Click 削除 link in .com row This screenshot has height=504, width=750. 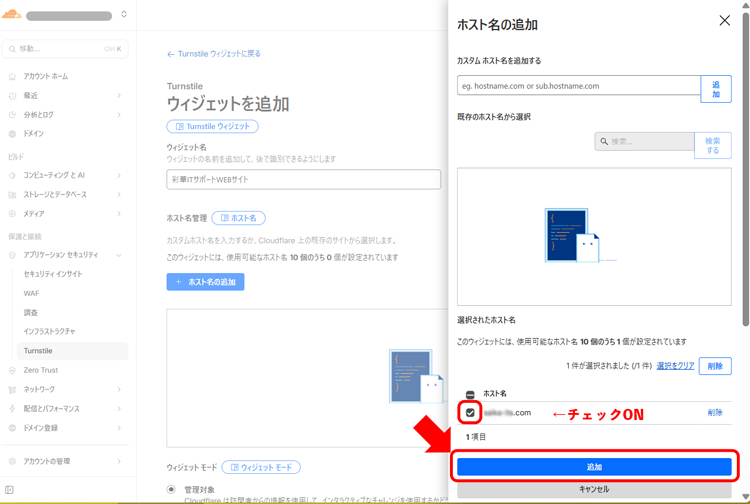click(715, 413)
